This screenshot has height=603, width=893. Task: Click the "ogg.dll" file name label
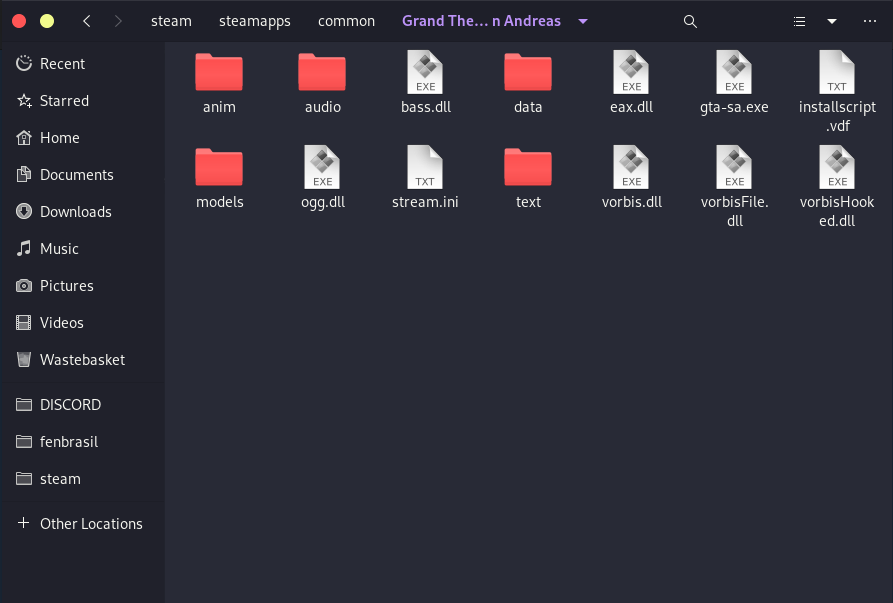(323, 202)
